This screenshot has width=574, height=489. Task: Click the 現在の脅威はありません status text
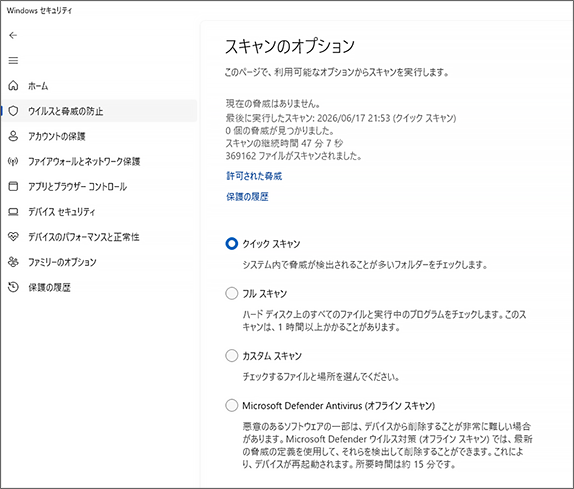point(273,104)
